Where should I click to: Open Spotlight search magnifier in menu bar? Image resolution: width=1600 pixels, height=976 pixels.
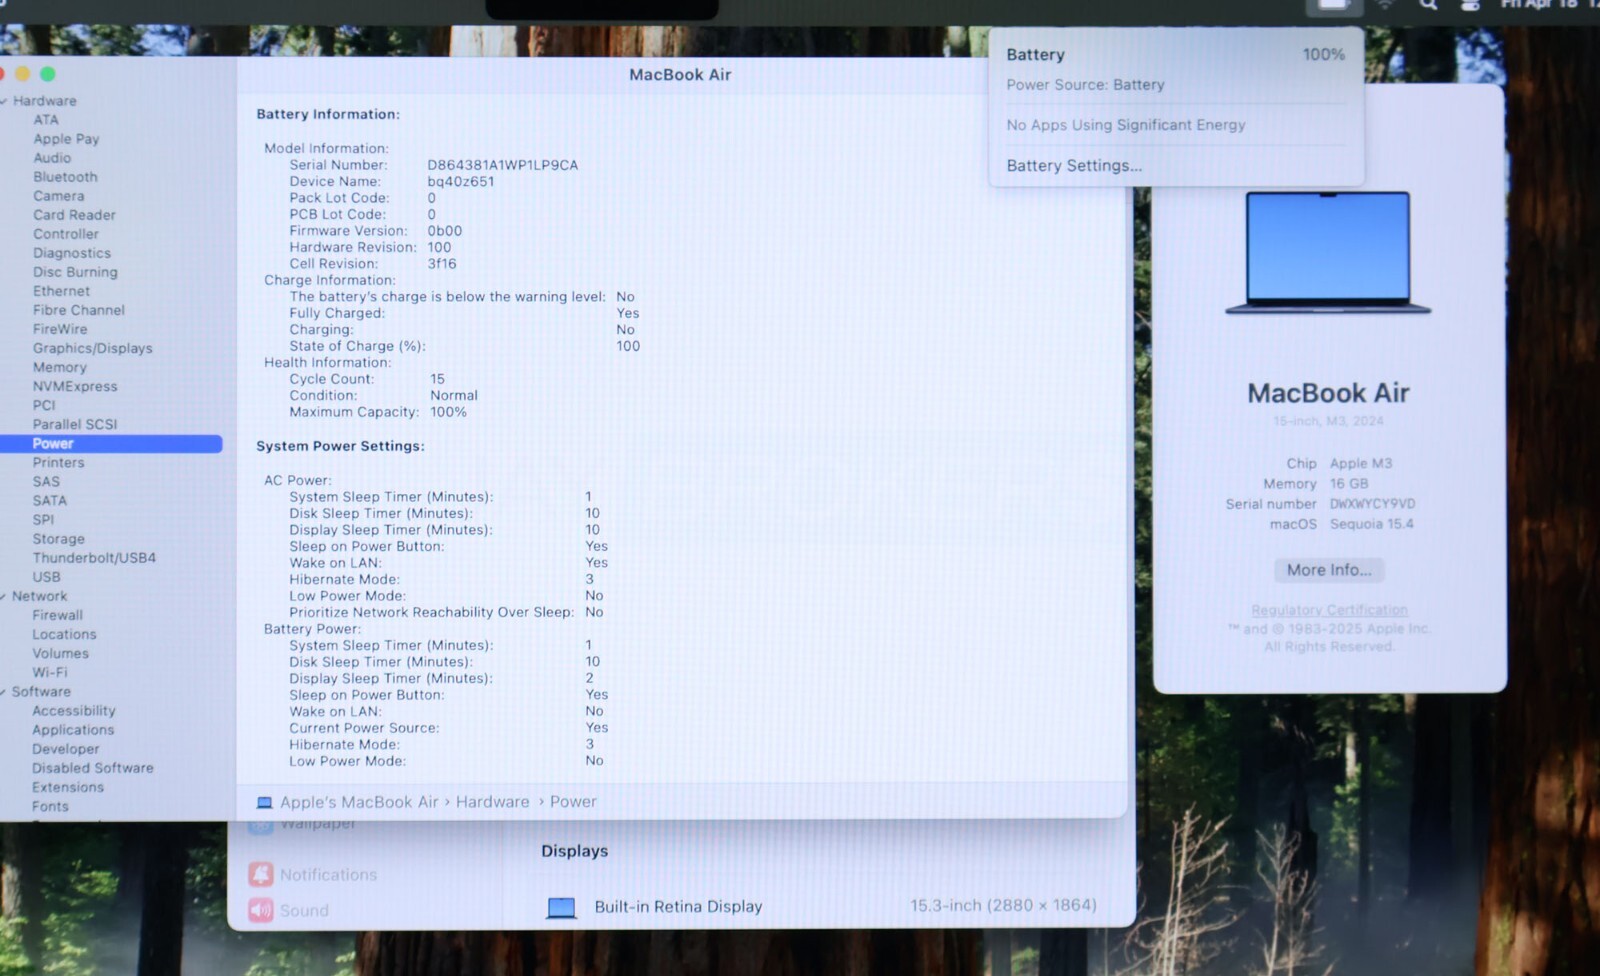(x=1428, y=5)
